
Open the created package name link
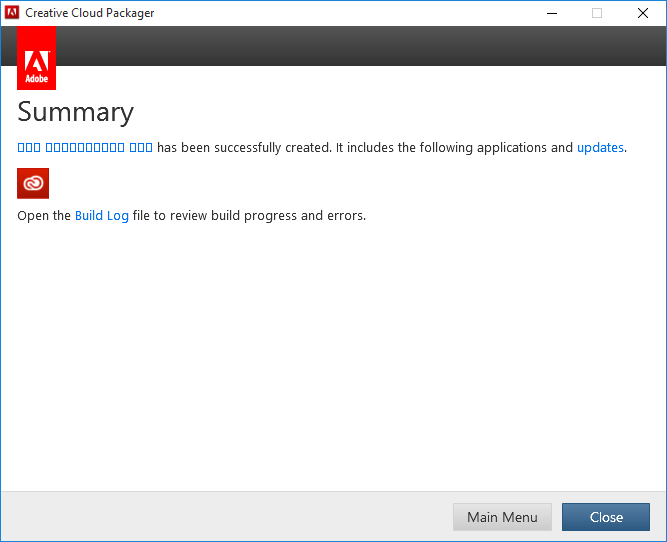tap(85, 148)
